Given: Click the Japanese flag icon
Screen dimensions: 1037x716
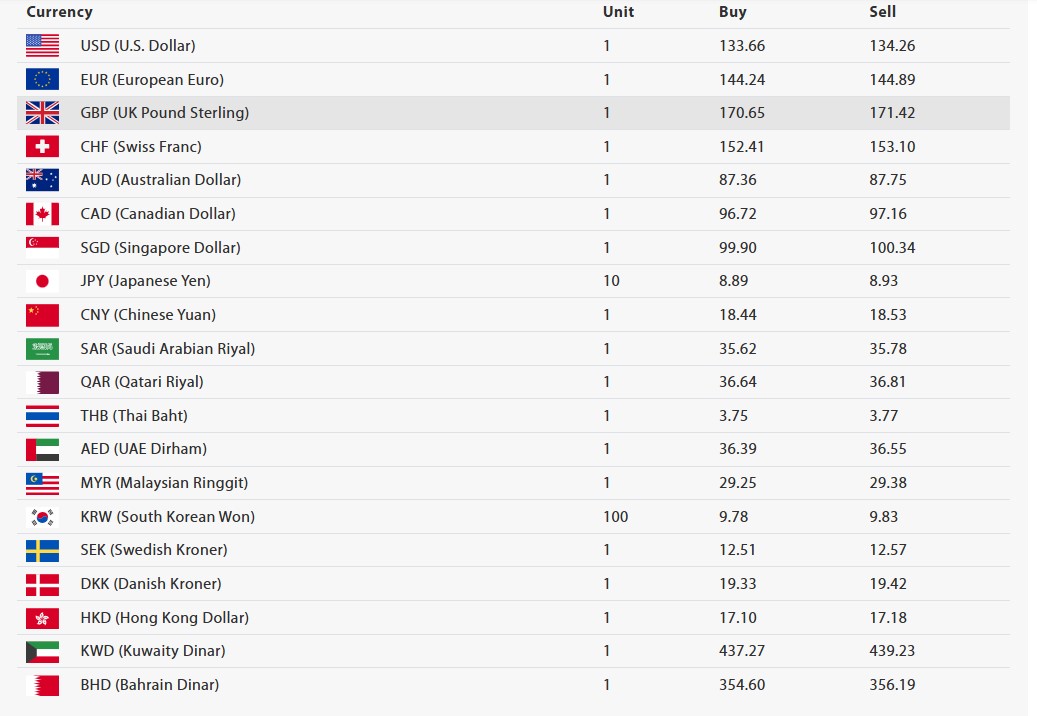Looking at the screenshot, I should 42,281.
